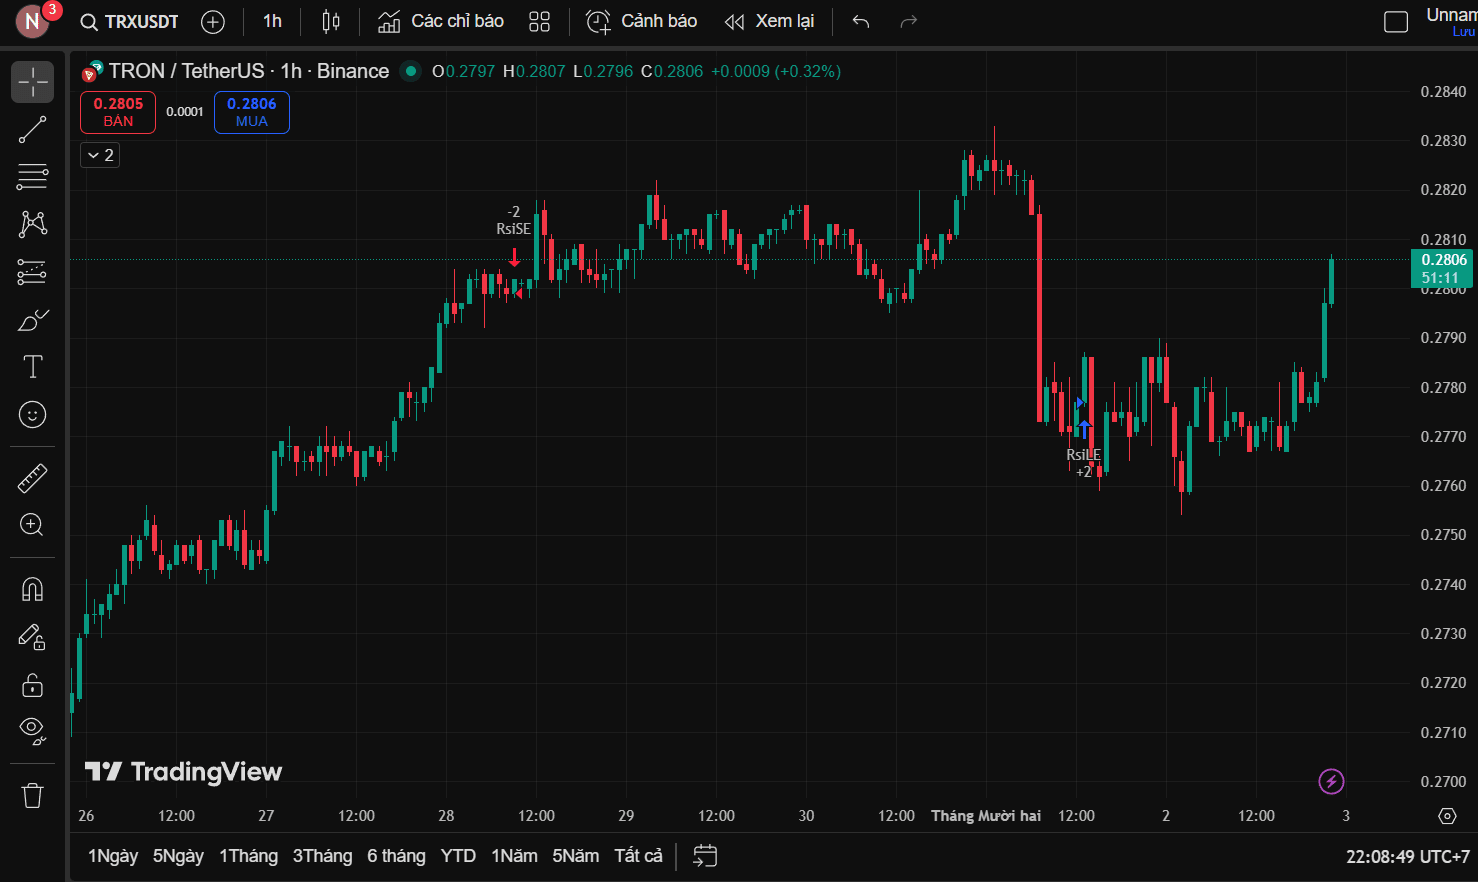Click the Lưu save link
The image size is (1478, 882).
(x=1464, y=32)
